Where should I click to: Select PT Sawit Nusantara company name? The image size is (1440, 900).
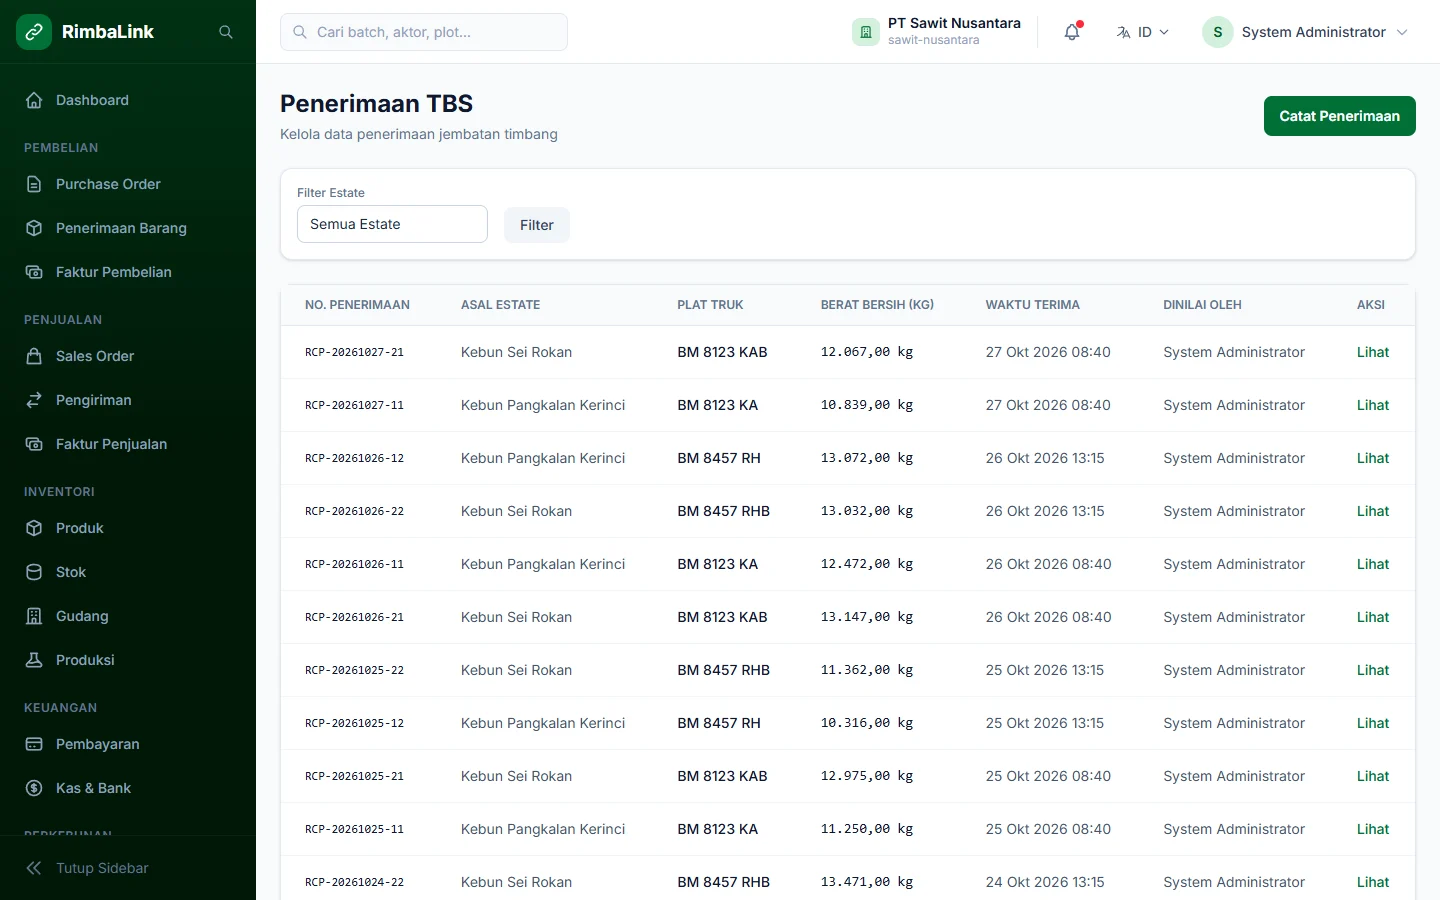[954, 23]
